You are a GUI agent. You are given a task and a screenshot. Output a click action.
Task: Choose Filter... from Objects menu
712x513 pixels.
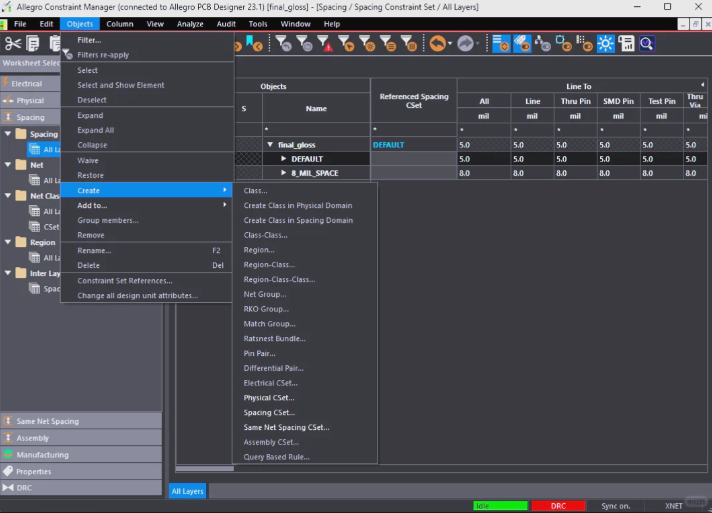(x=147, y=40)
